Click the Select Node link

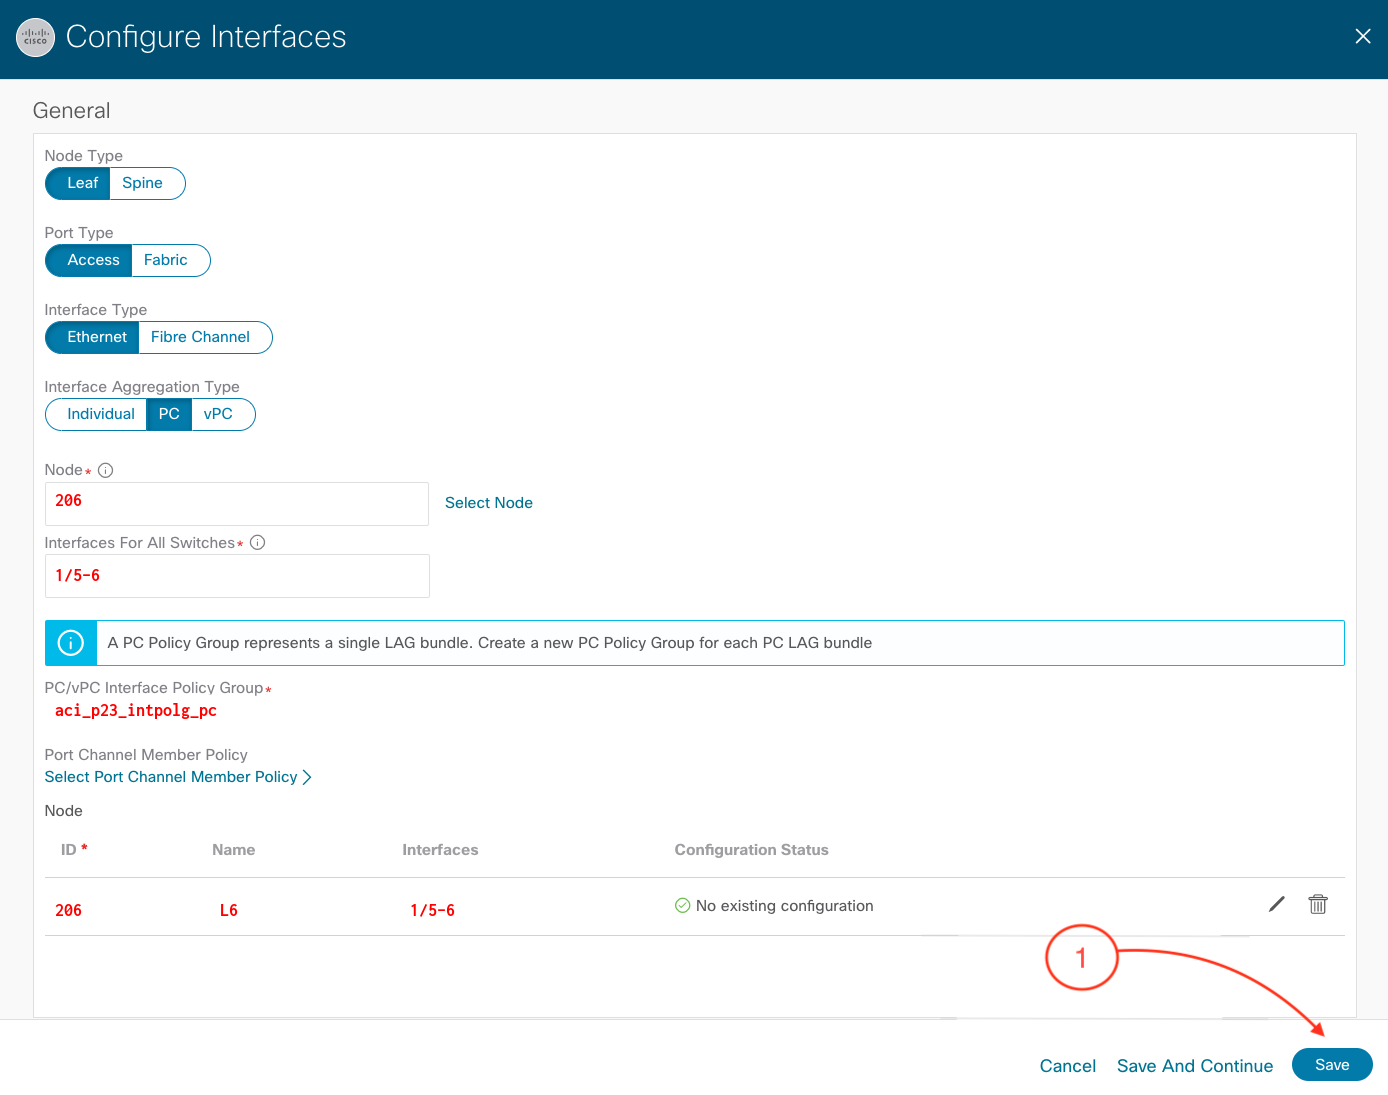pyautogui.click(x=488, y=503)
